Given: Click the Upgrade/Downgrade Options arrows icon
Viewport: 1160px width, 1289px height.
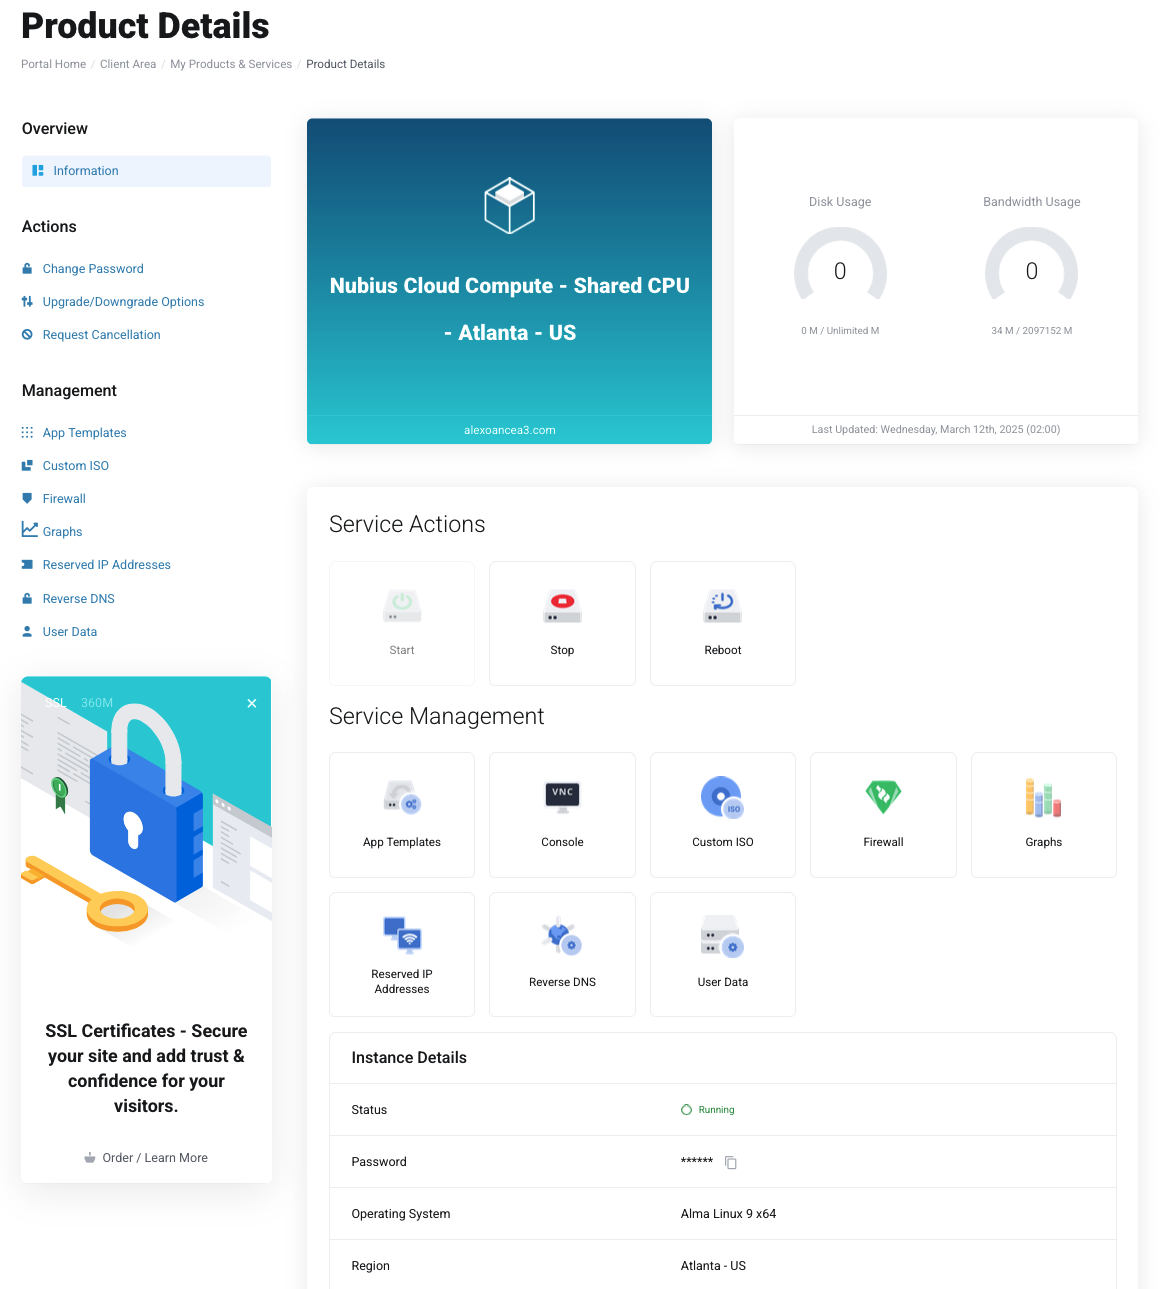Looking at the screenshot, I should pyautogui.click(x=27, y=302).
